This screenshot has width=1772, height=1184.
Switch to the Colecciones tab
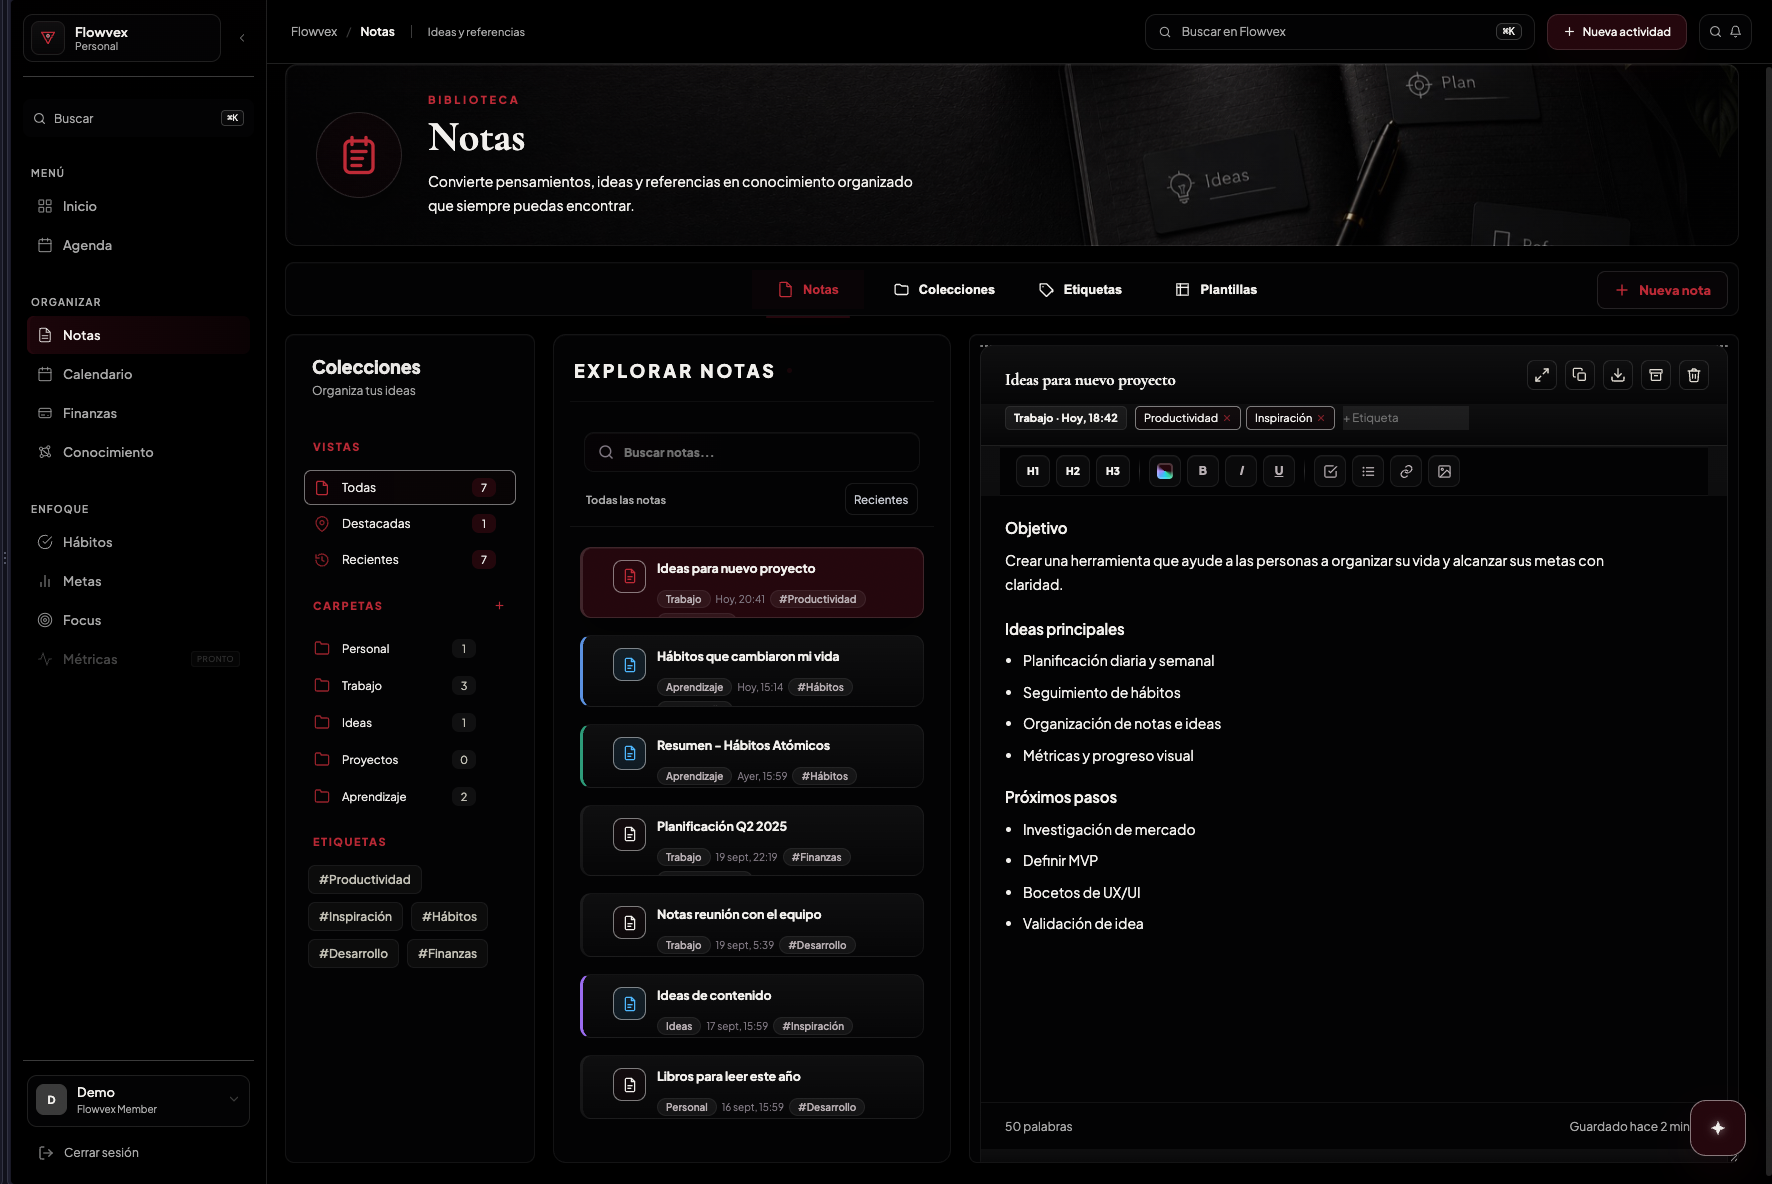(944, 290)
